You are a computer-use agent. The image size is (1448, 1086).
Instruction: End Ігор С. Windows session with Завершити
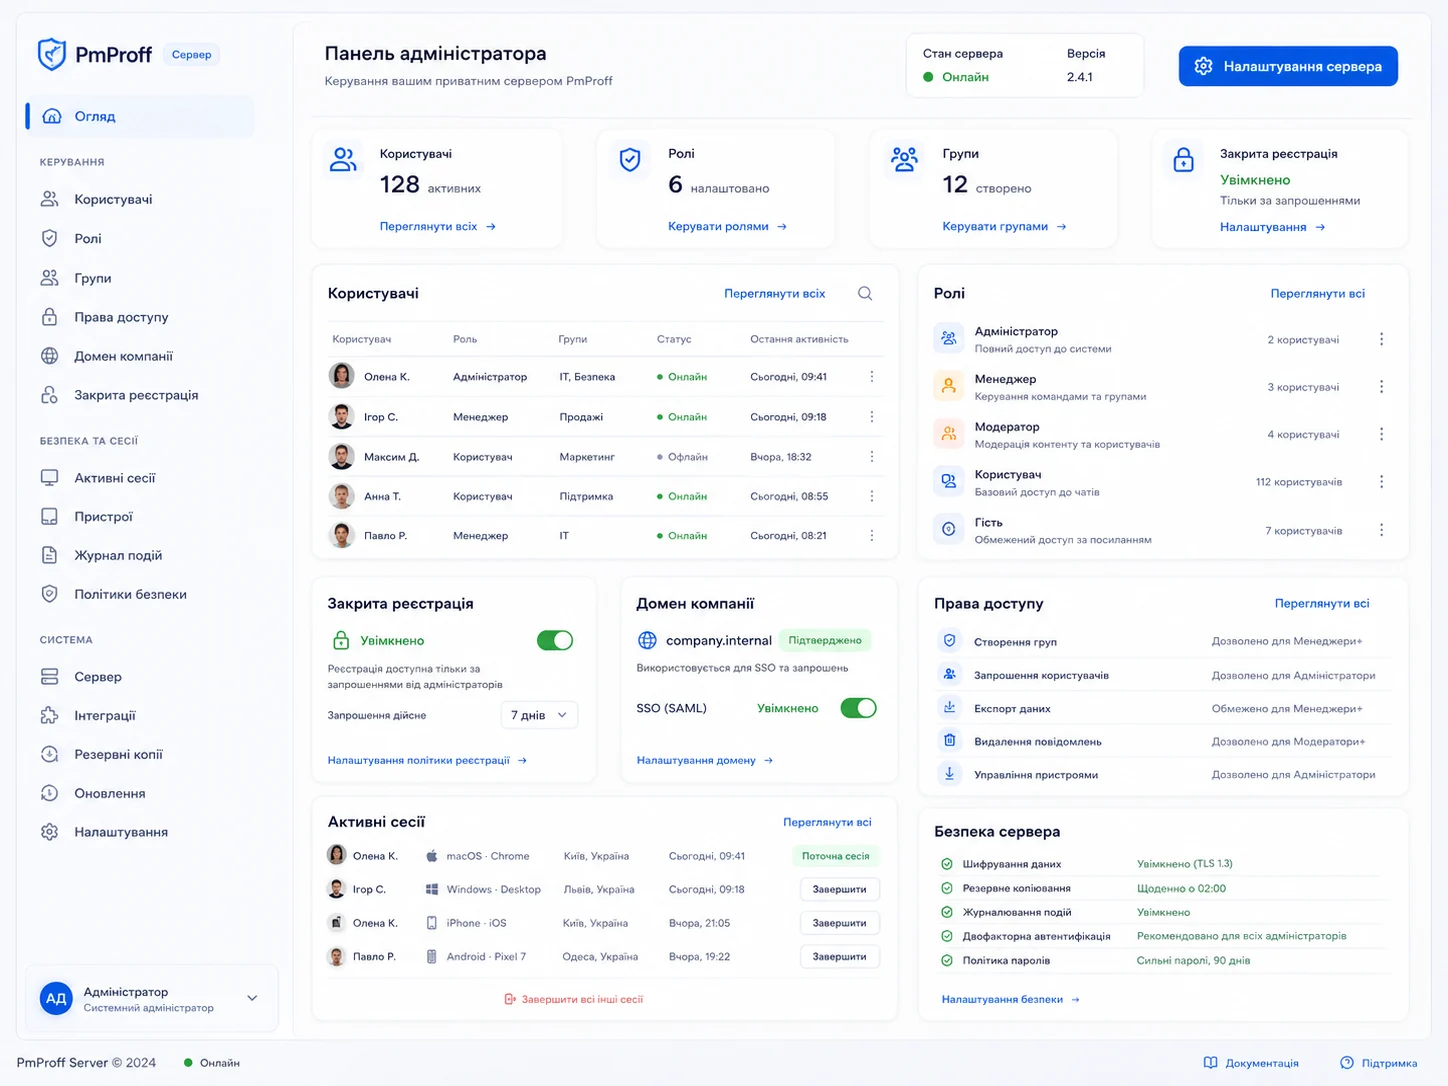tap(839, 889)
